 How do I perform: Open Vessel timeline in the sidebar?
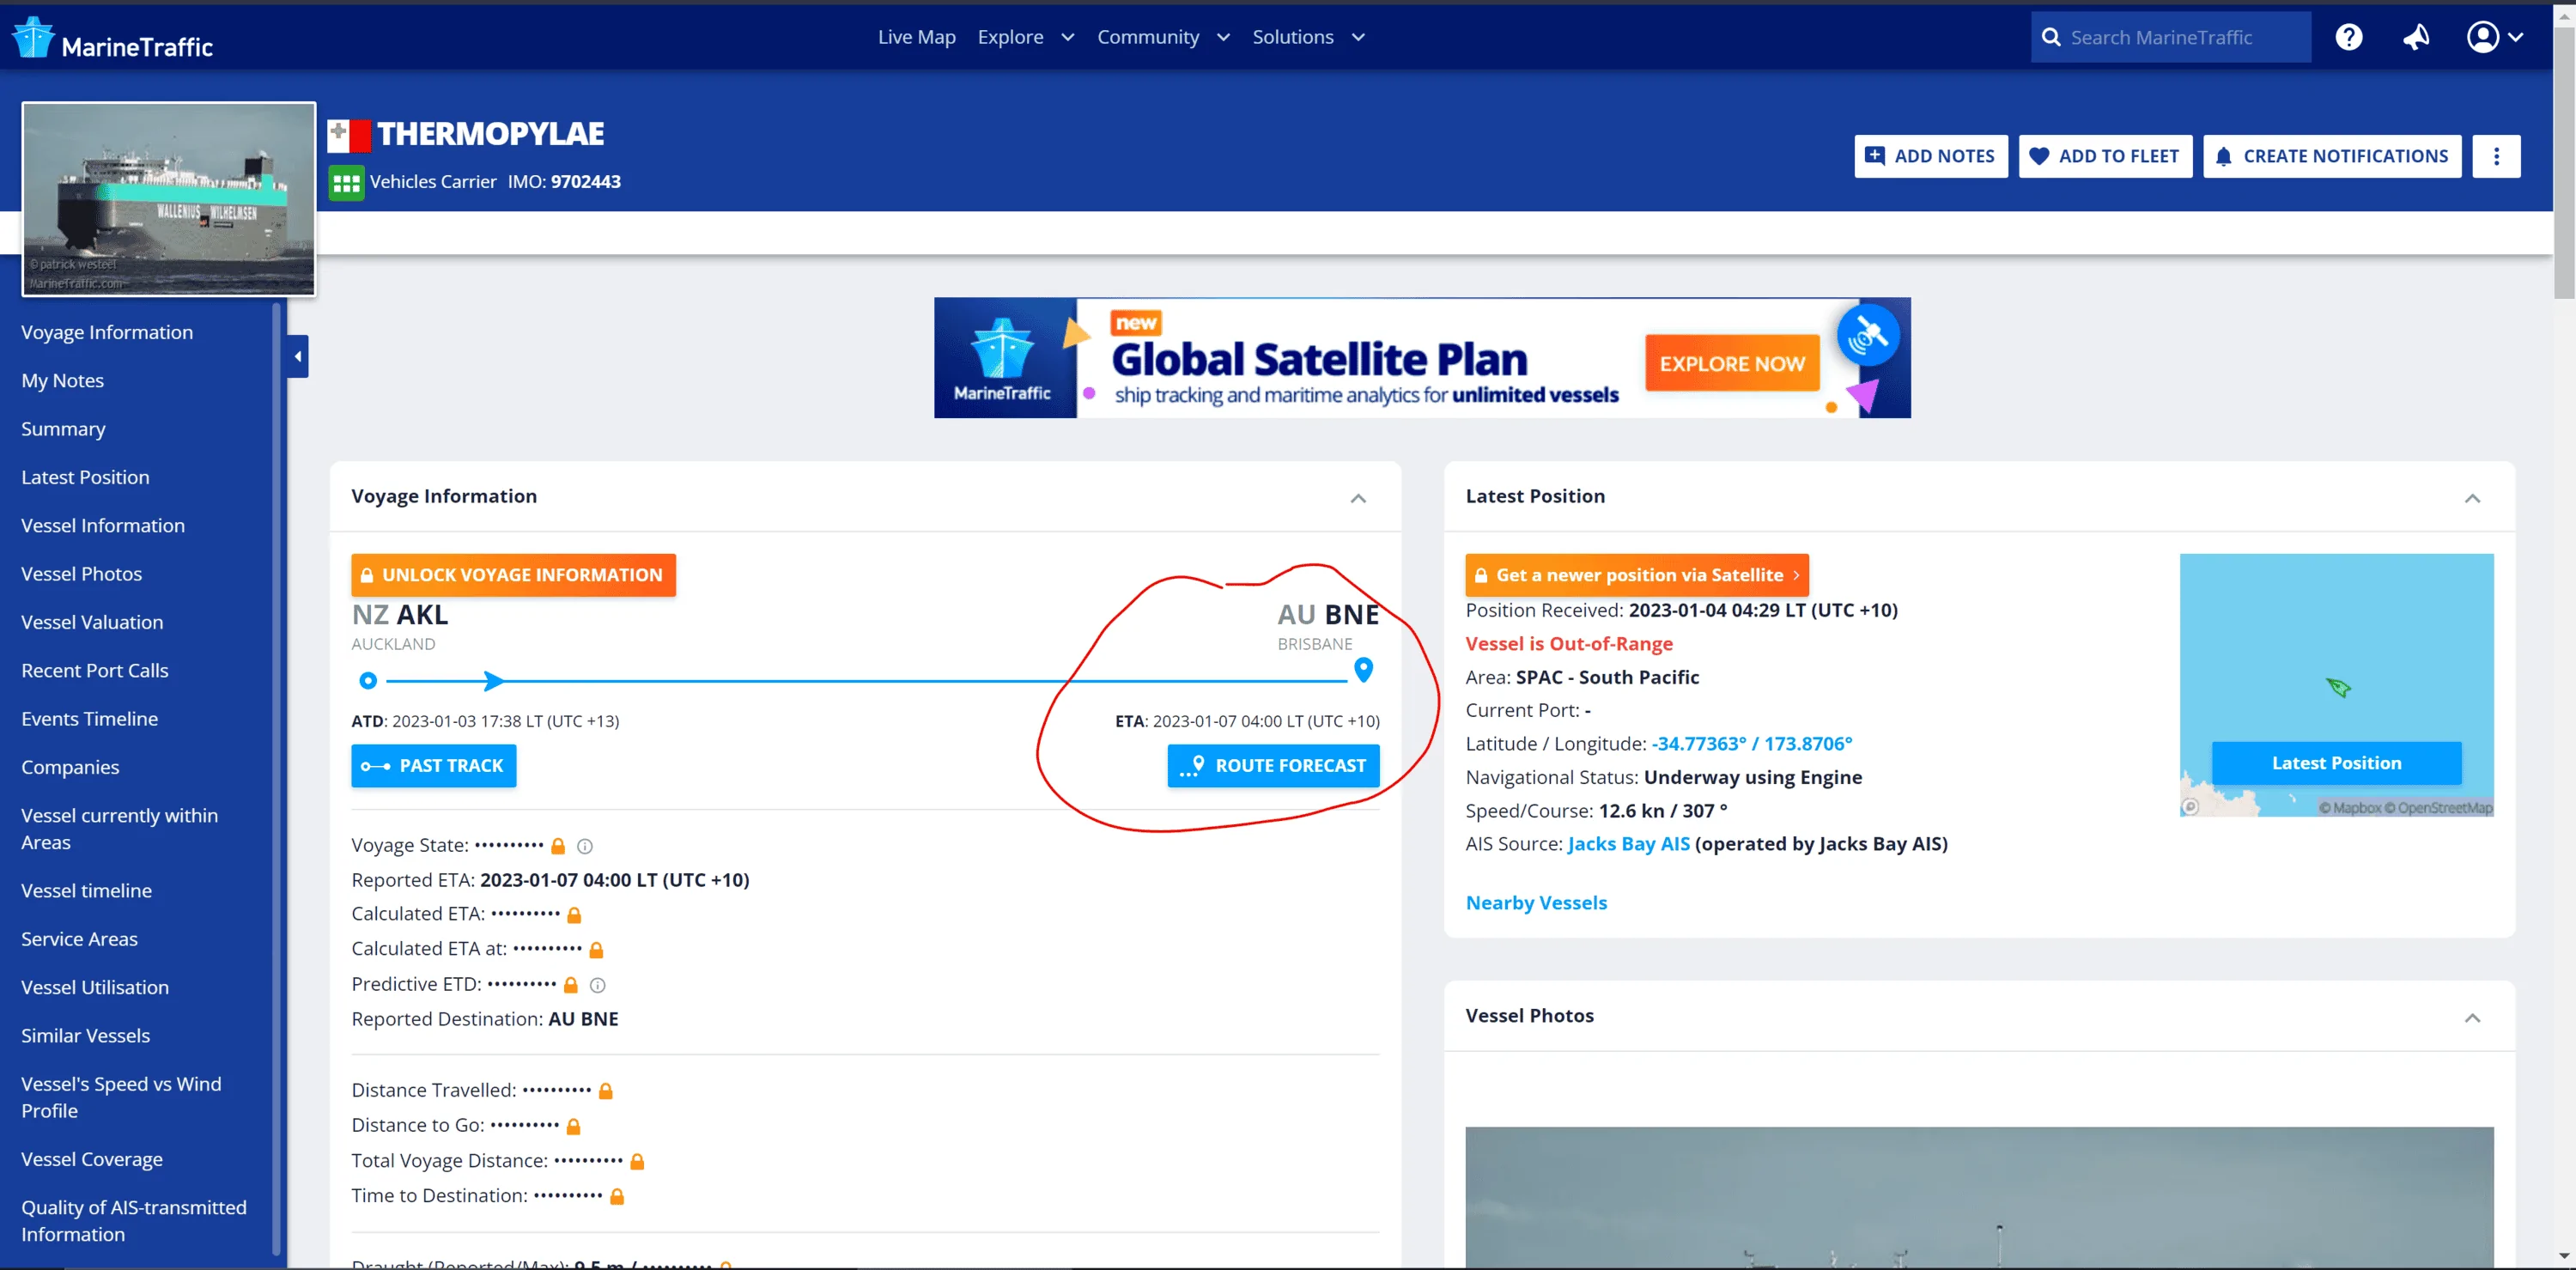tap(86, 891)
